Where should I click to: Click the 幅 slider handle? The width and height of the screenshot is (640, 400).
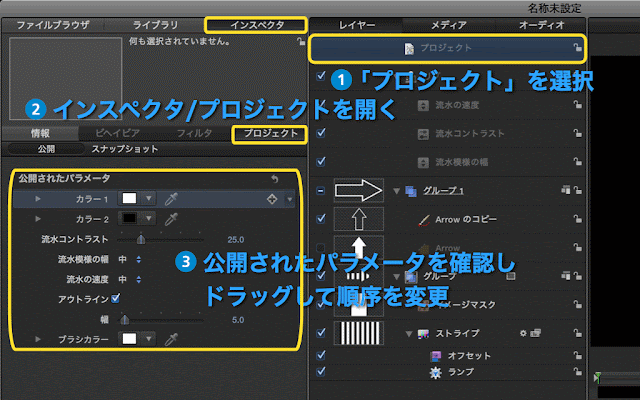[124, 320]
